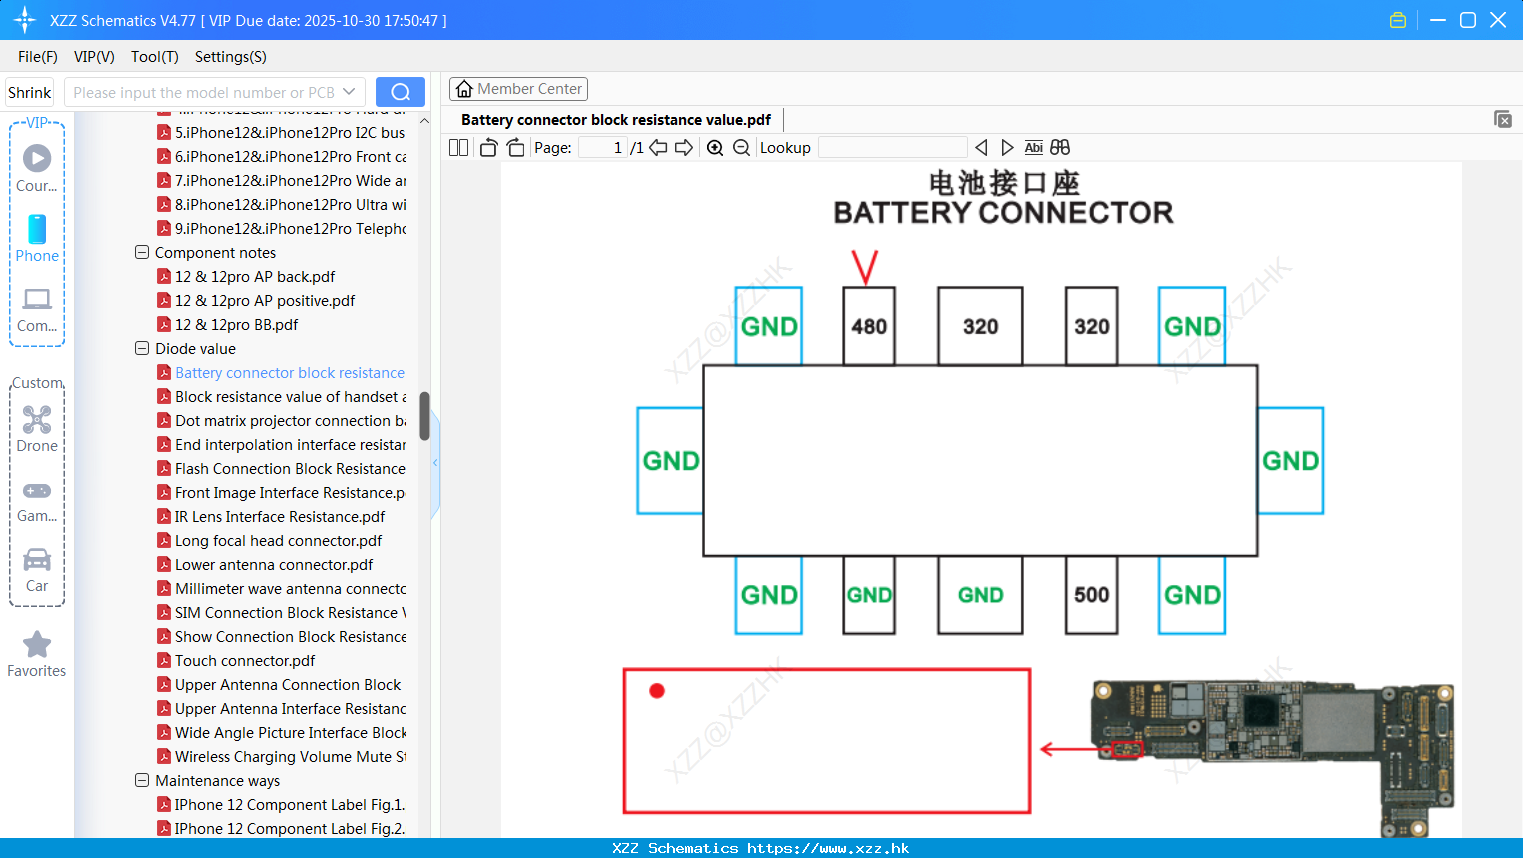This screenshot has width=1523, height=858.
Task: Collapse the Maintenance ways tree group
Action: [x=142, y=780]
